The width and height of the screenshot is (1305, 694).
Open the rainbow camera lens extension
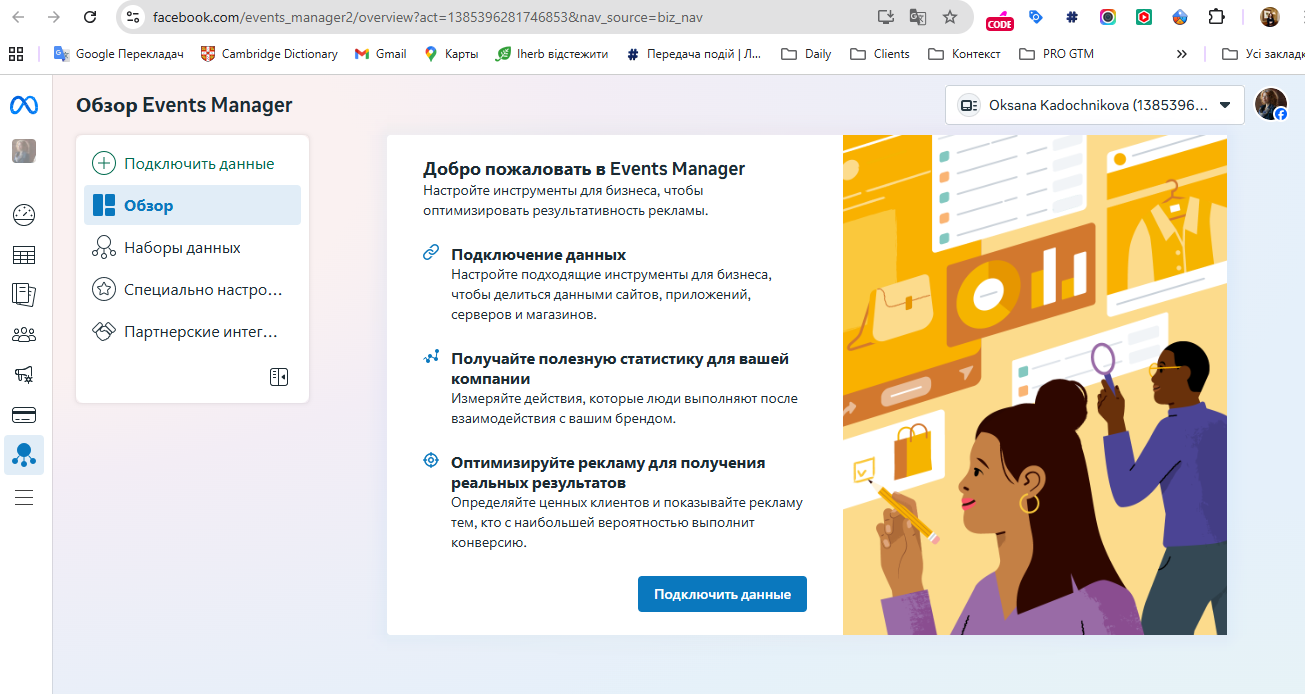tap(1108, 17)
